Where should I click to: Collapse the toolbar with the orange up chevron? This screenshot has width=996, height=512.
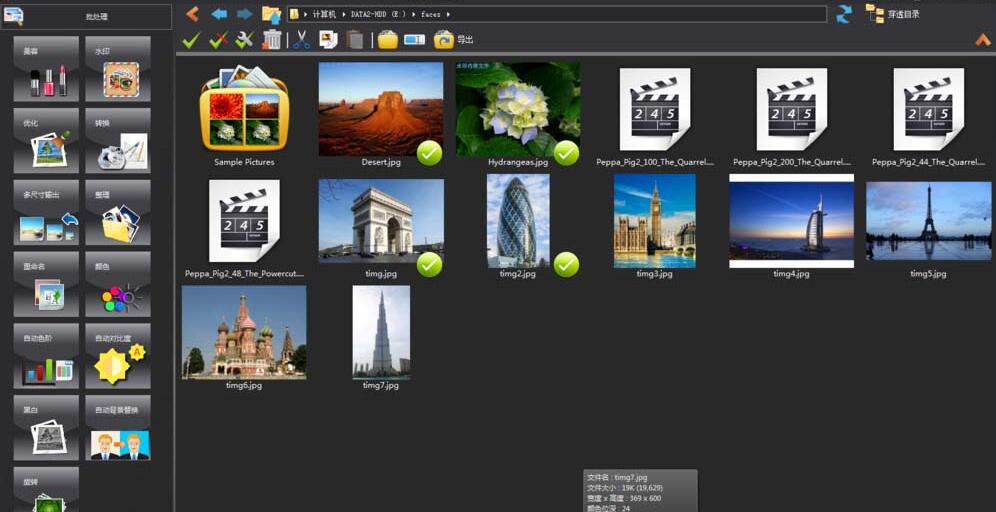tap(982, 40)
